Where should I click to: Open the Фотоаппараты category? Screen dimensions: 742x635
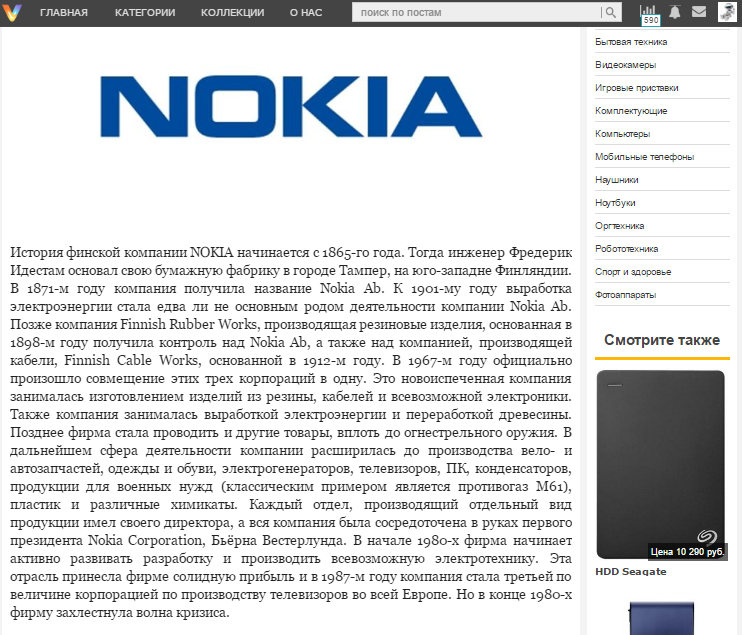pyautogui.click(x=625, y=295)
